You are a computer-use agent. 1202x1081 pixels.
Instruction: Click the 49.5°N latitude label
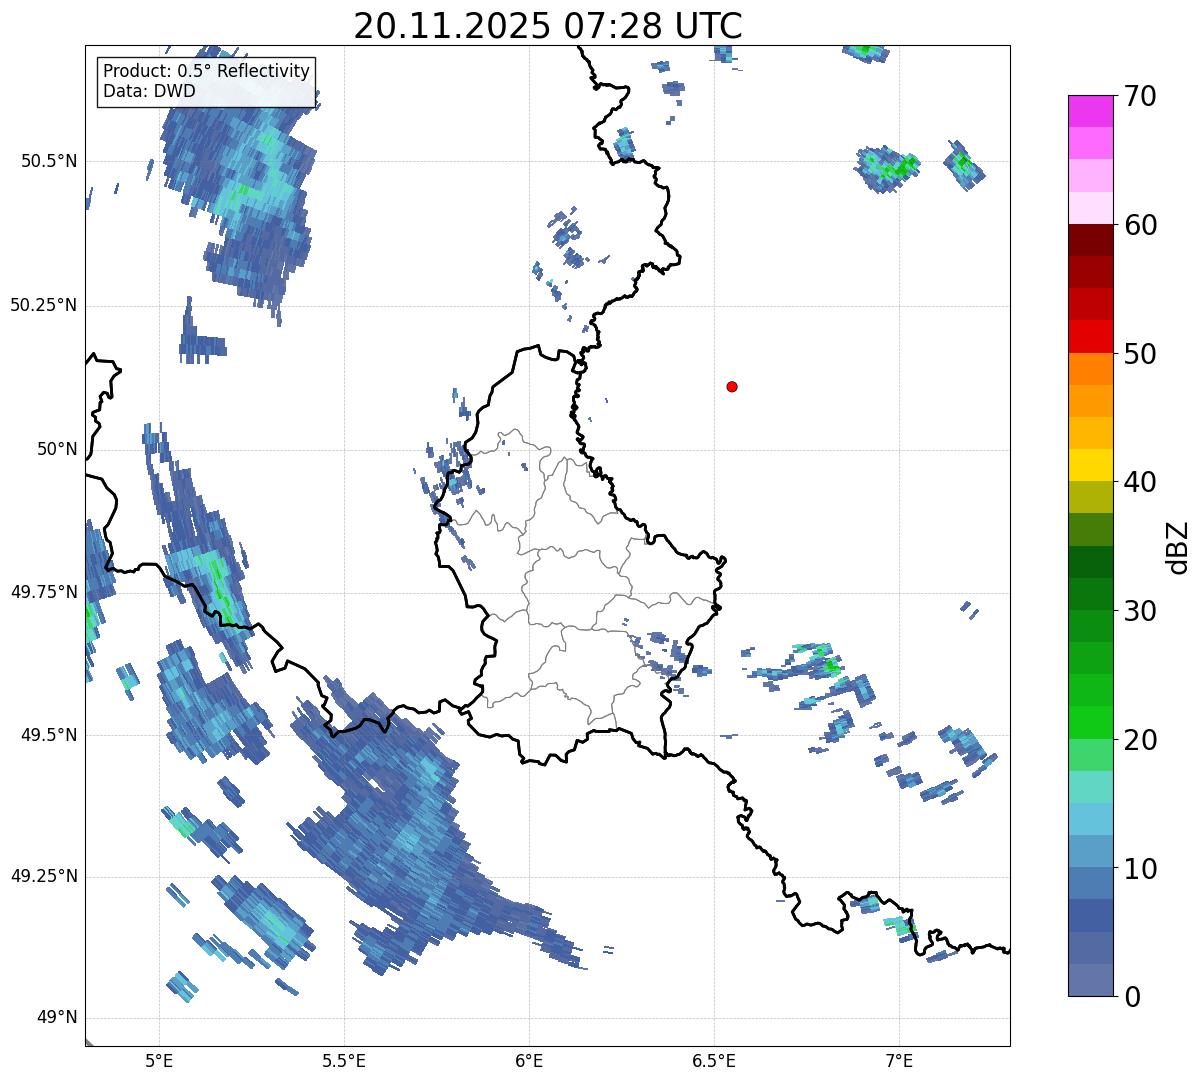pos(50,735)
